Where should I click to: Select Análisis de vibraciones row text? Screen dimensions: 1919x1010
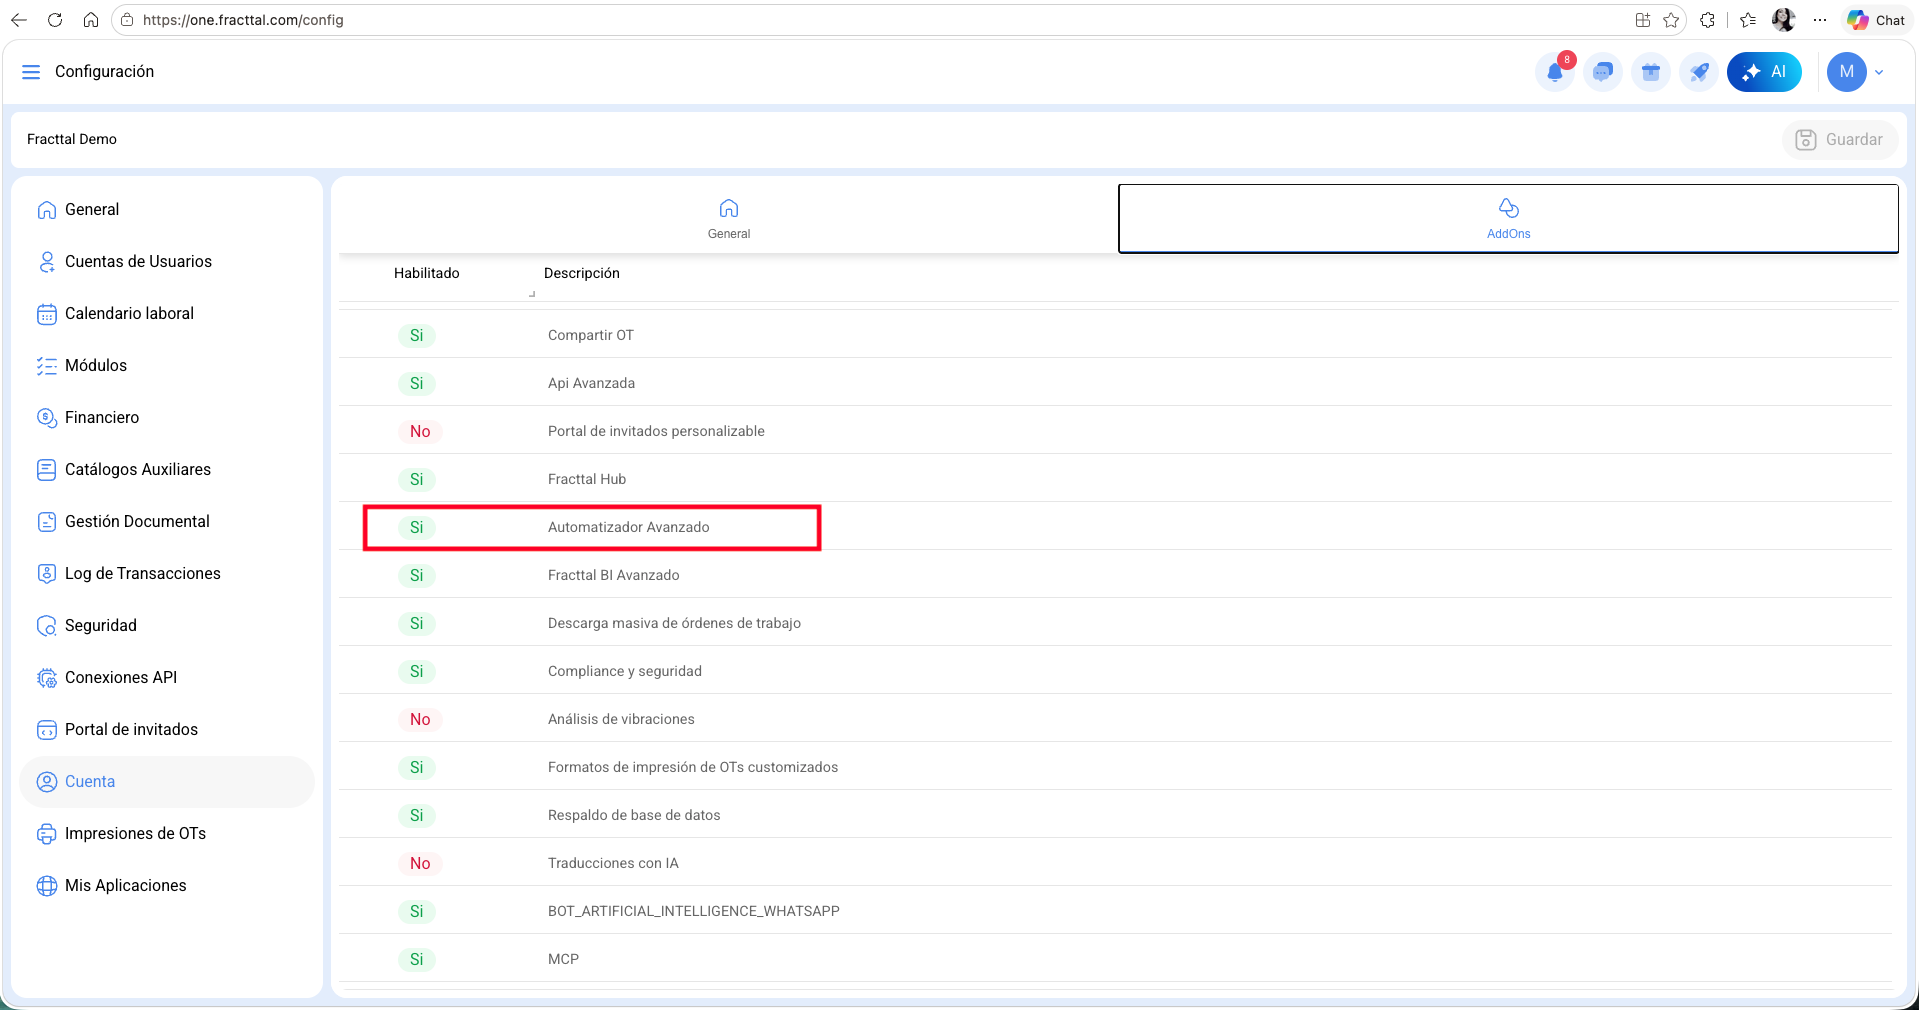[x=621, y=720]
